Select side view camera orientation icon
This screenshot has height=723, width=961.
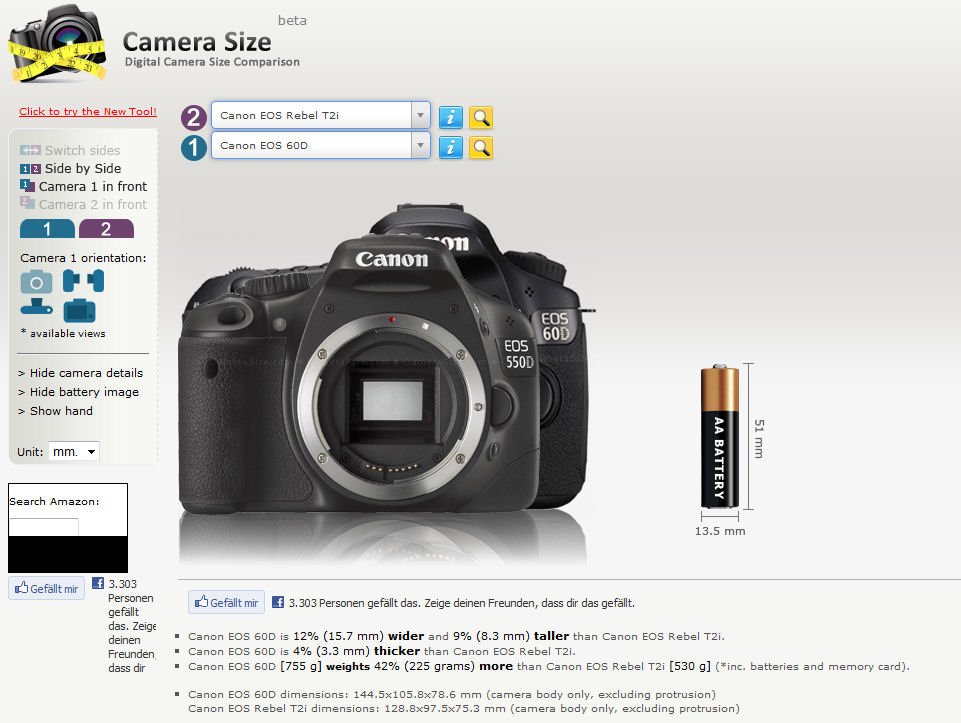coord(83,281)
